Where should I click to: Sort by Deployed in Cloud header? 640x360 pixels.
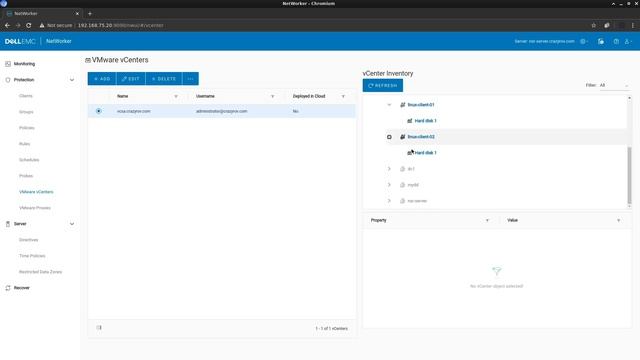(x=309, y=96)
